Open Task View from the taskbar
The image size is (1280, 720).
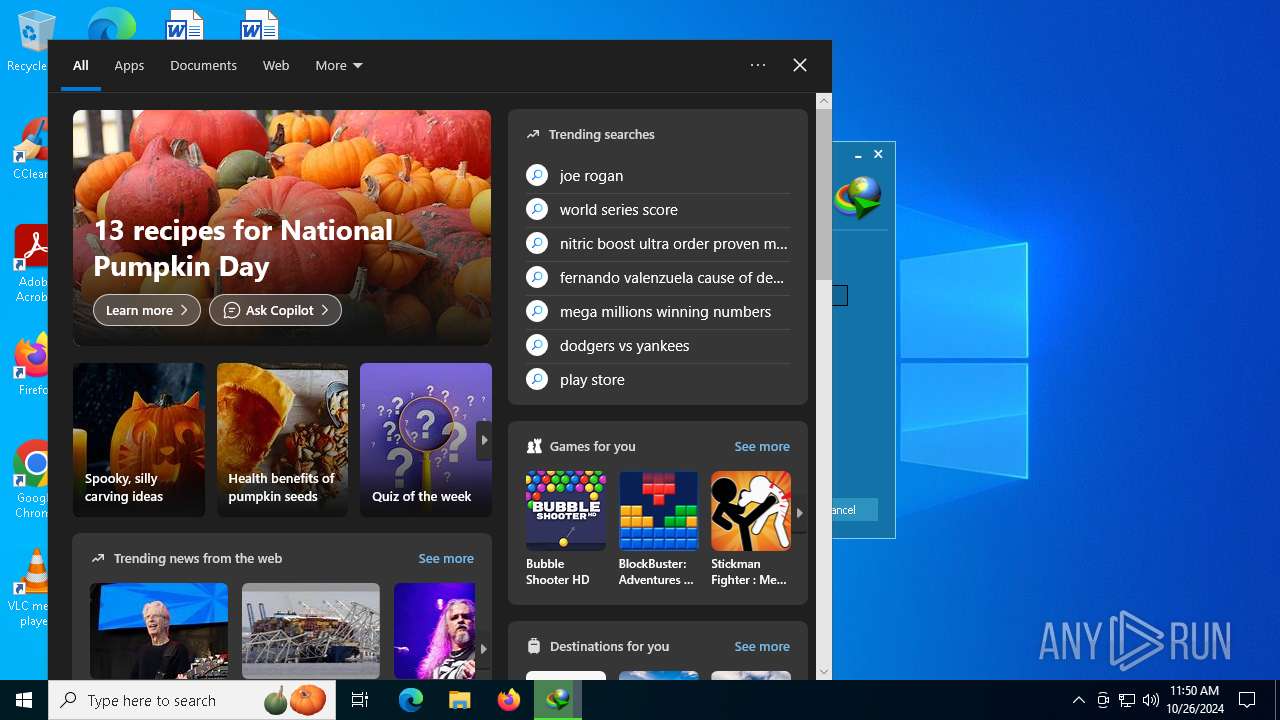[360, 700]
